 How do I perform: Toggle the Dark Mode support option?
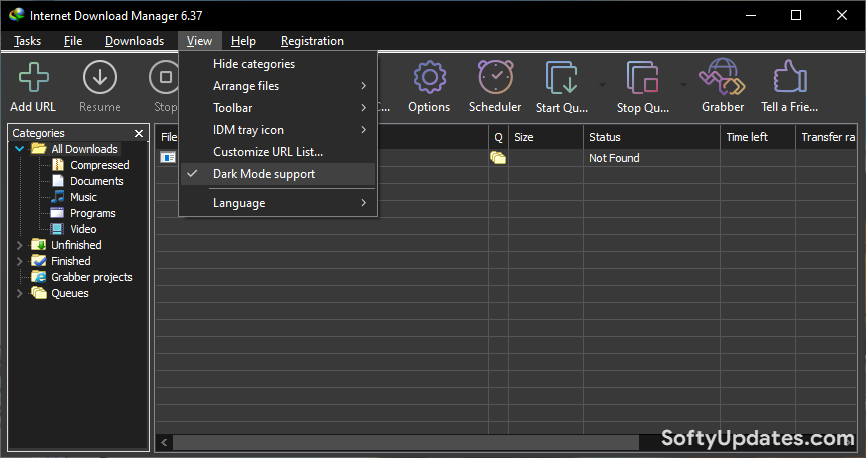264,174
